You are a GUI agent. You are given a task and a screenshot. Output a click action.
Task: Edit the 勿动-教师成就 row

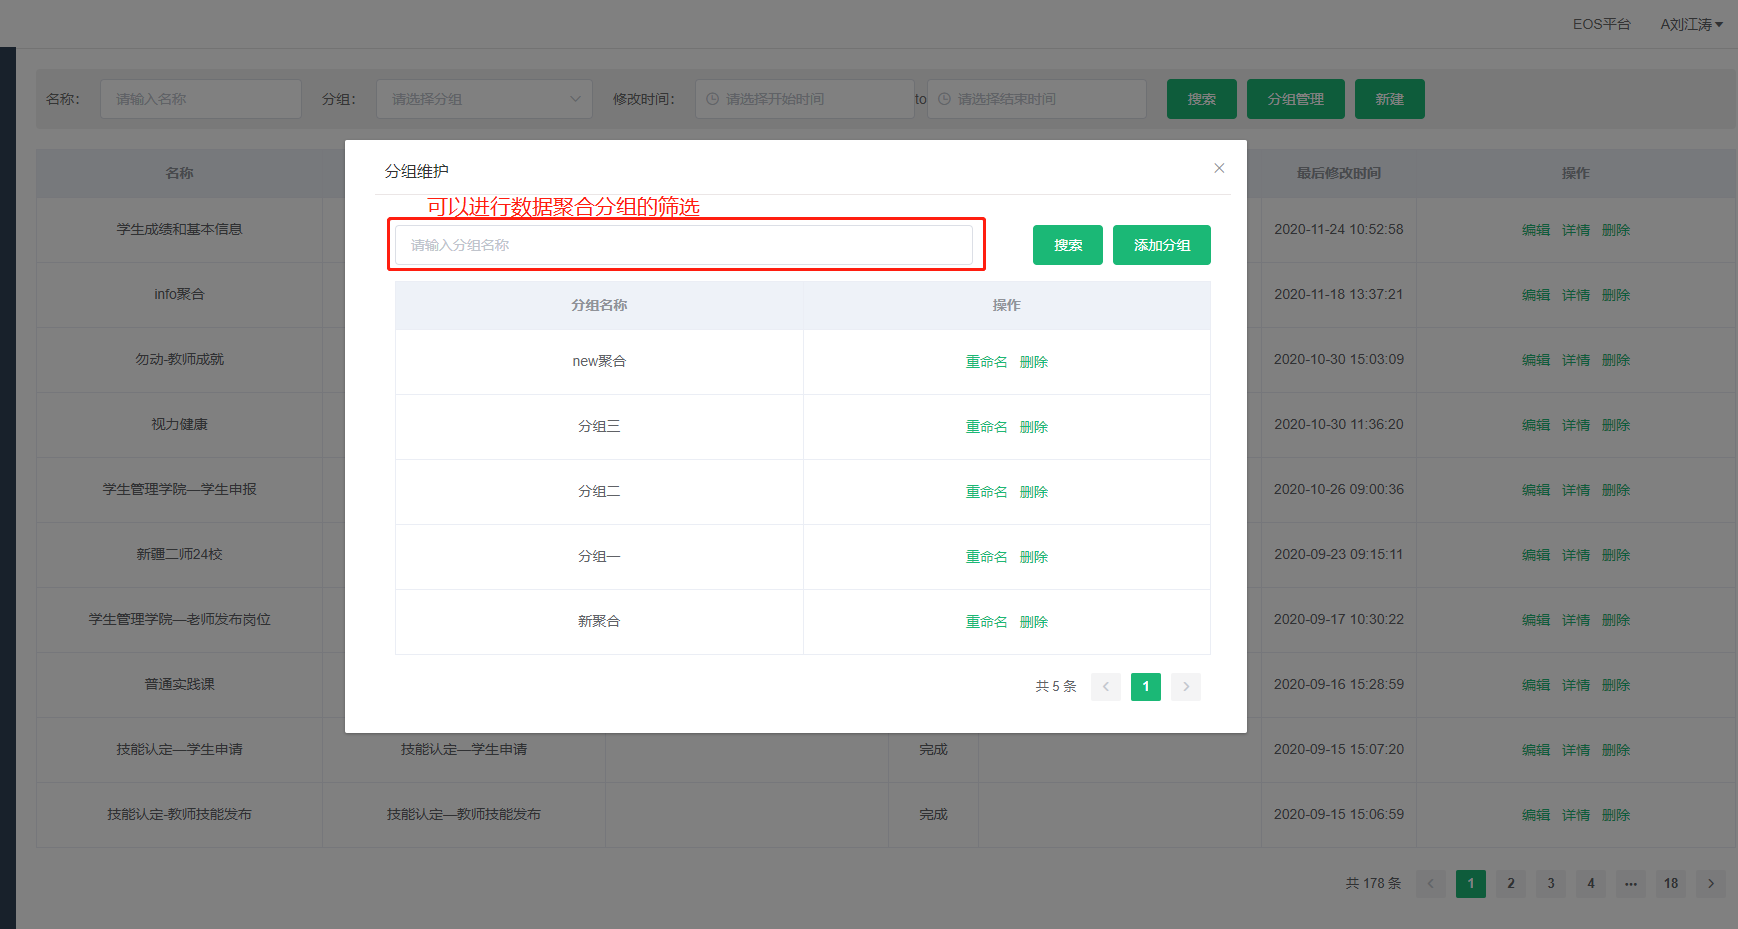click(x=1536, y=360)
